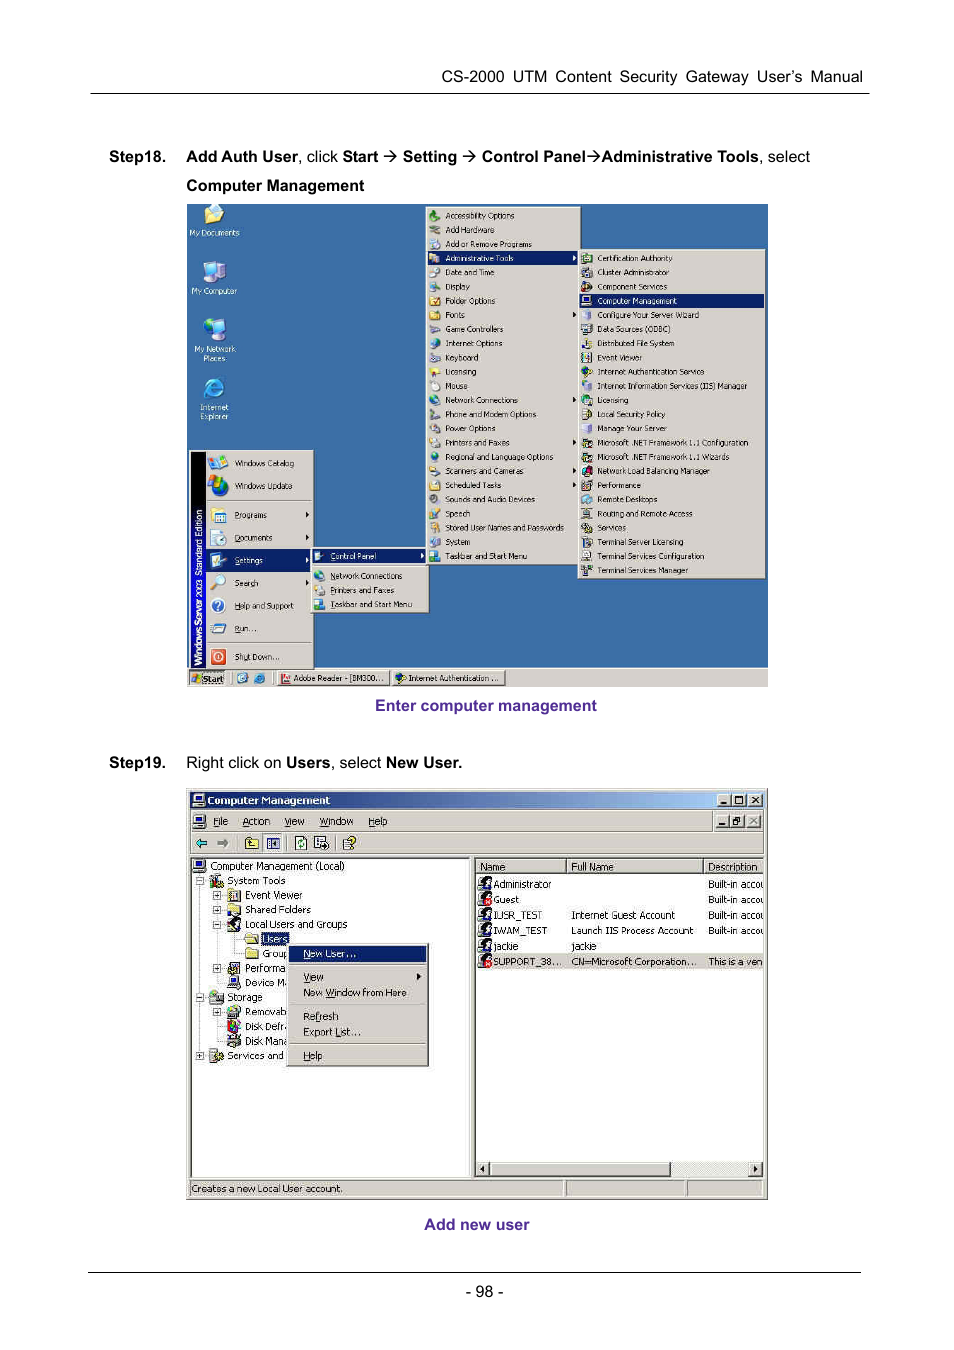The height and width of the screenshot is (1350, 954).
Task: Open the Action menu
Action: (256, 822)
